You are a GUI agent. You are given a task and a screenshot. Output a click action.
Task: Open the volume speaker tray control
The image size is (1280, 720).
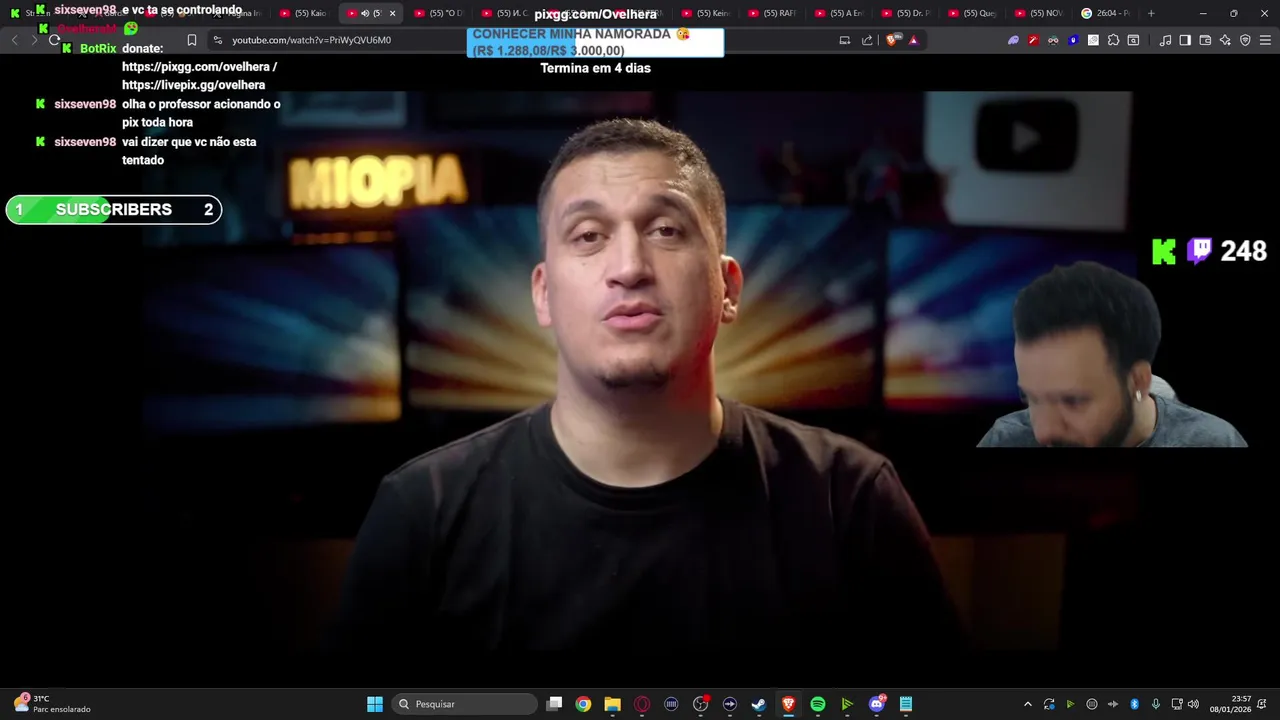[x=1193, y=704]
